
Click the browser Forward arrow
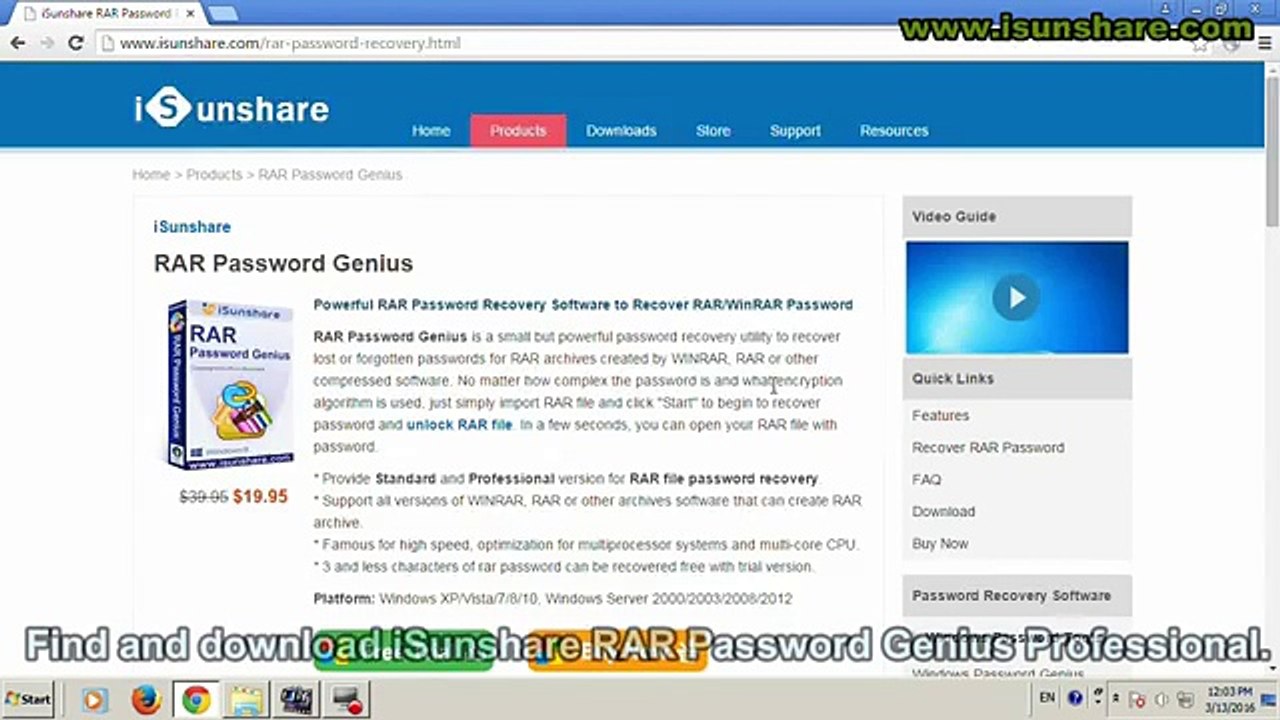click(46, 43)
